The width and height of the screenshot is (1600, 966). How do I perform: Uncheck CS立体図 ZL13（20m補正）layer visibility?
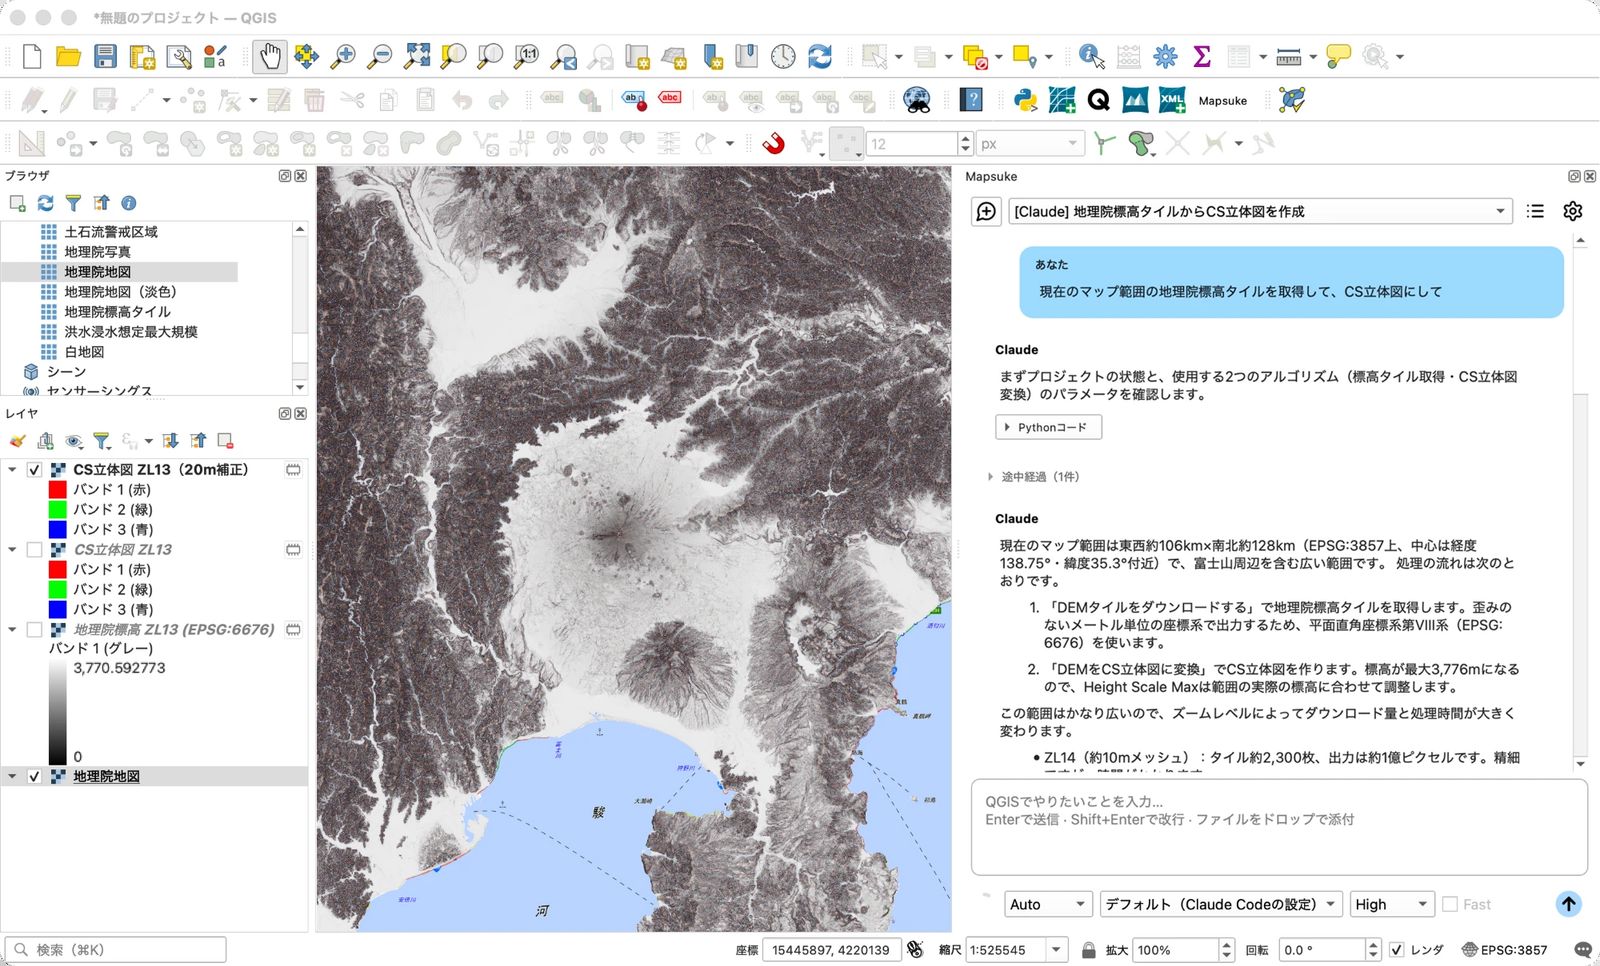click(35, 469)
